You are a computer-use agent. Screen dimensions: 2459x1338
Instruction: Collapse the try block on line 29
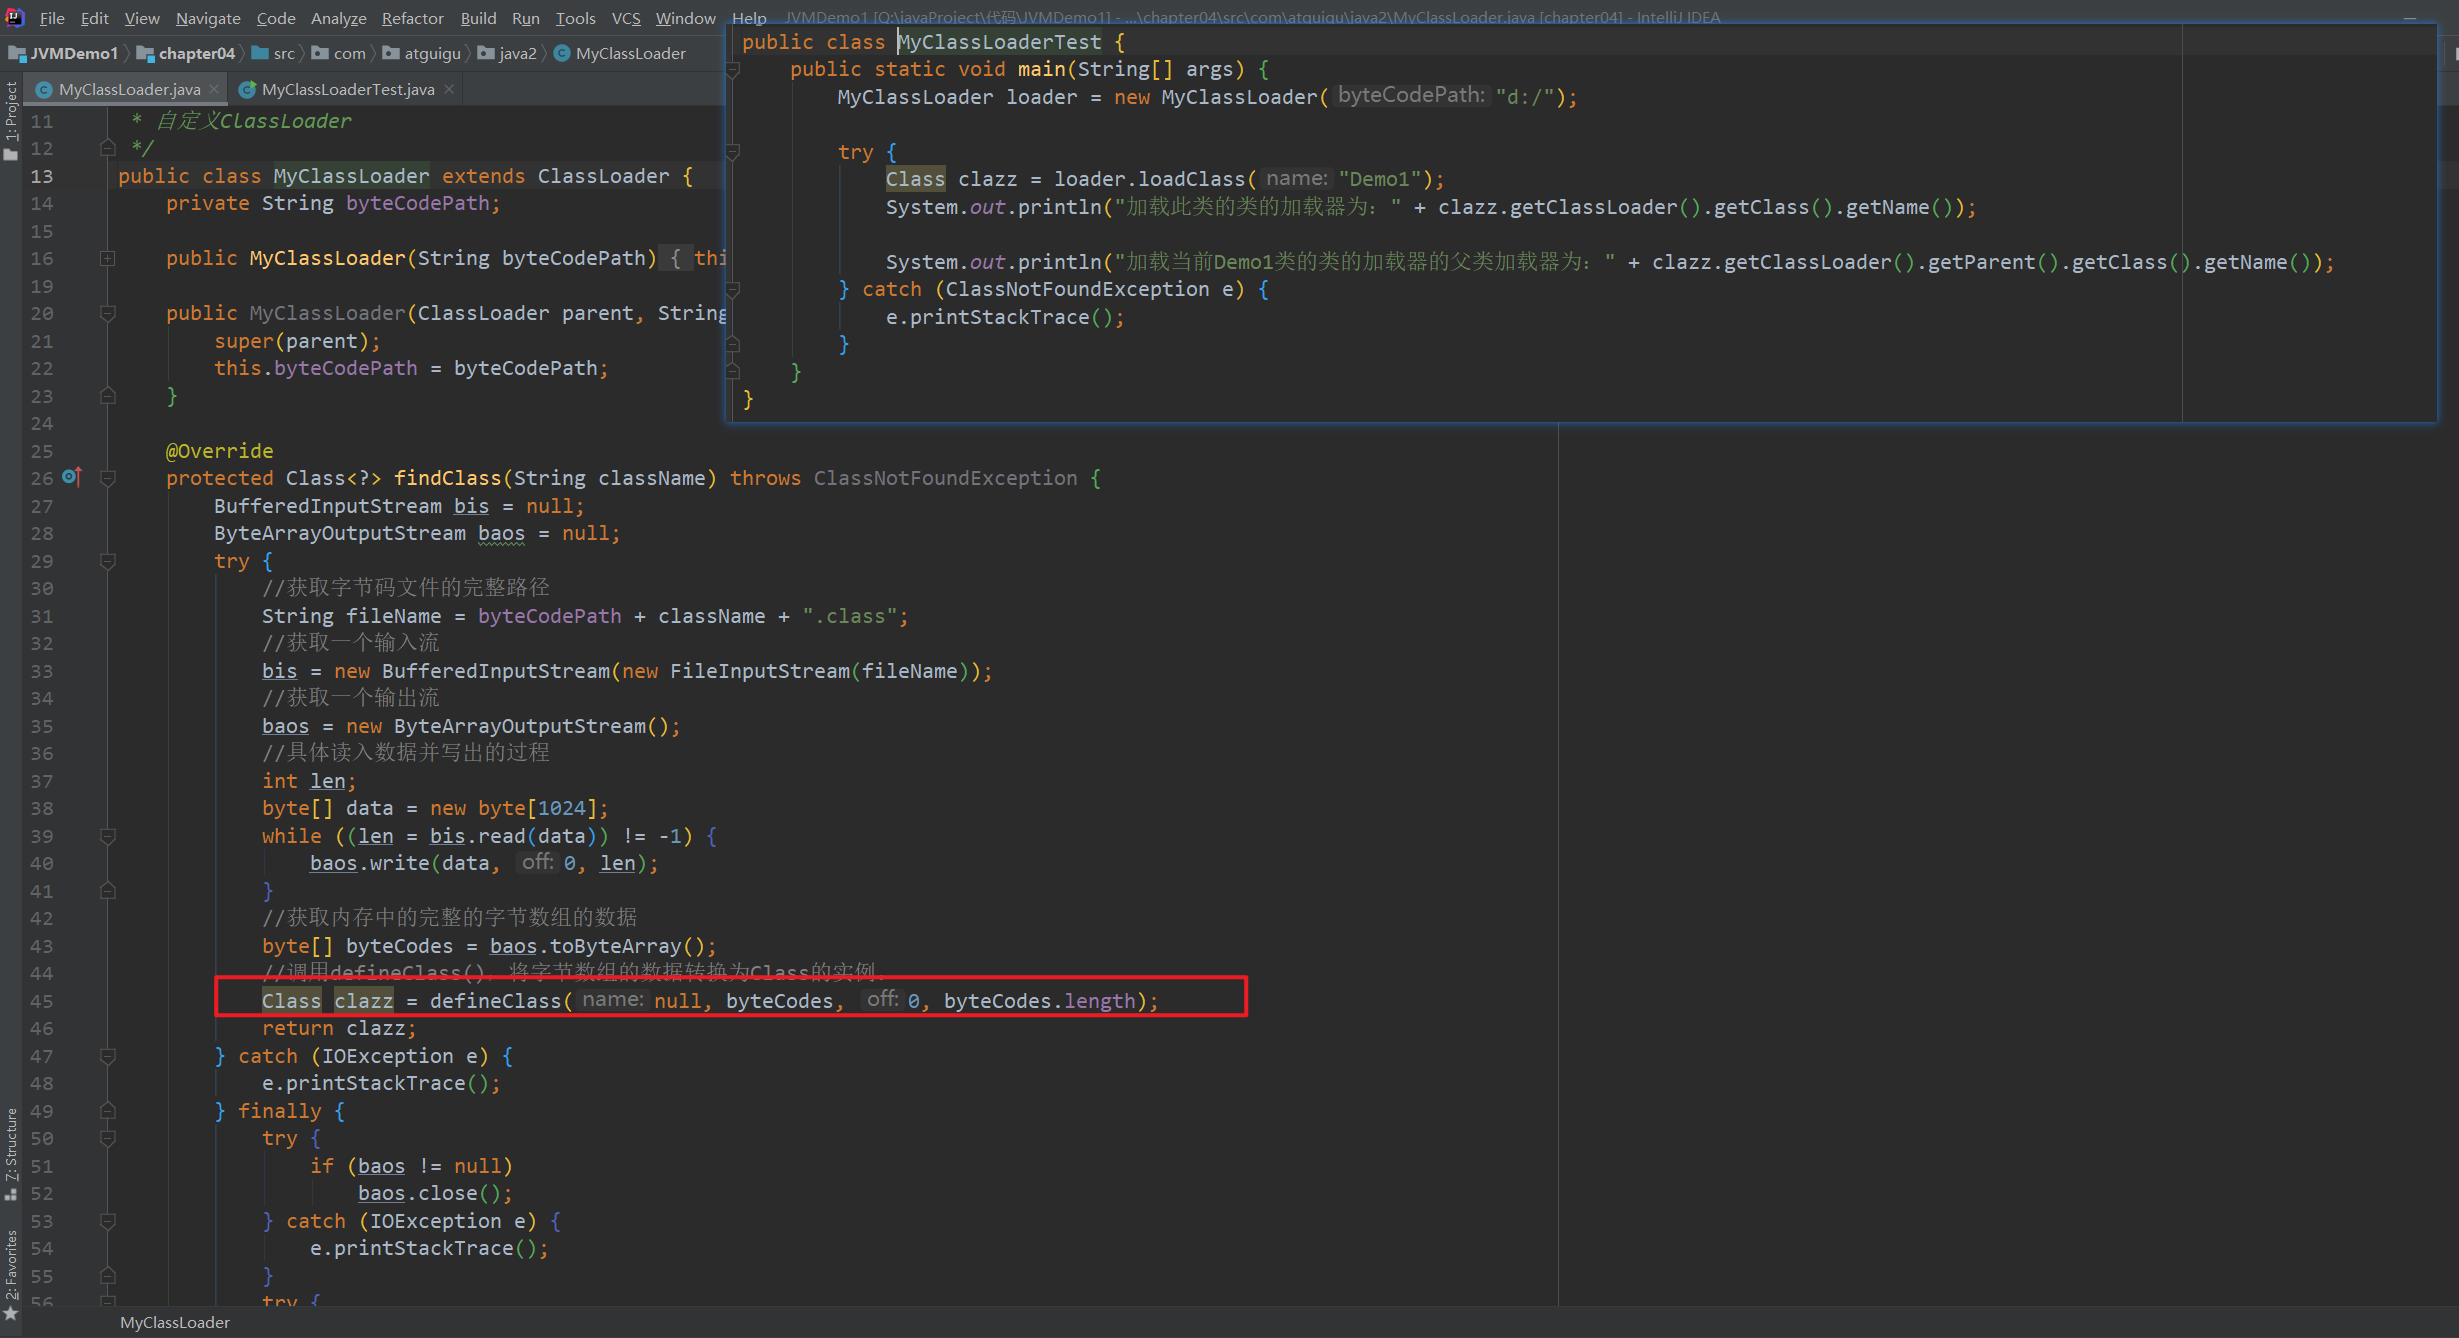click(107, 561)
